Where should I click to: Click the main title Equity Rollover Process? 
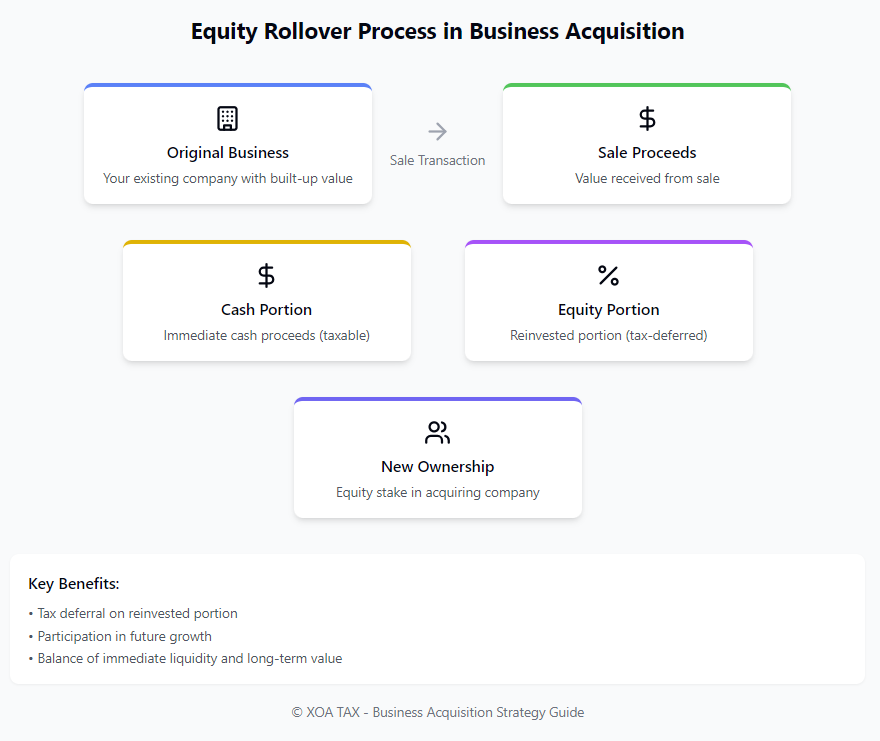437,32
